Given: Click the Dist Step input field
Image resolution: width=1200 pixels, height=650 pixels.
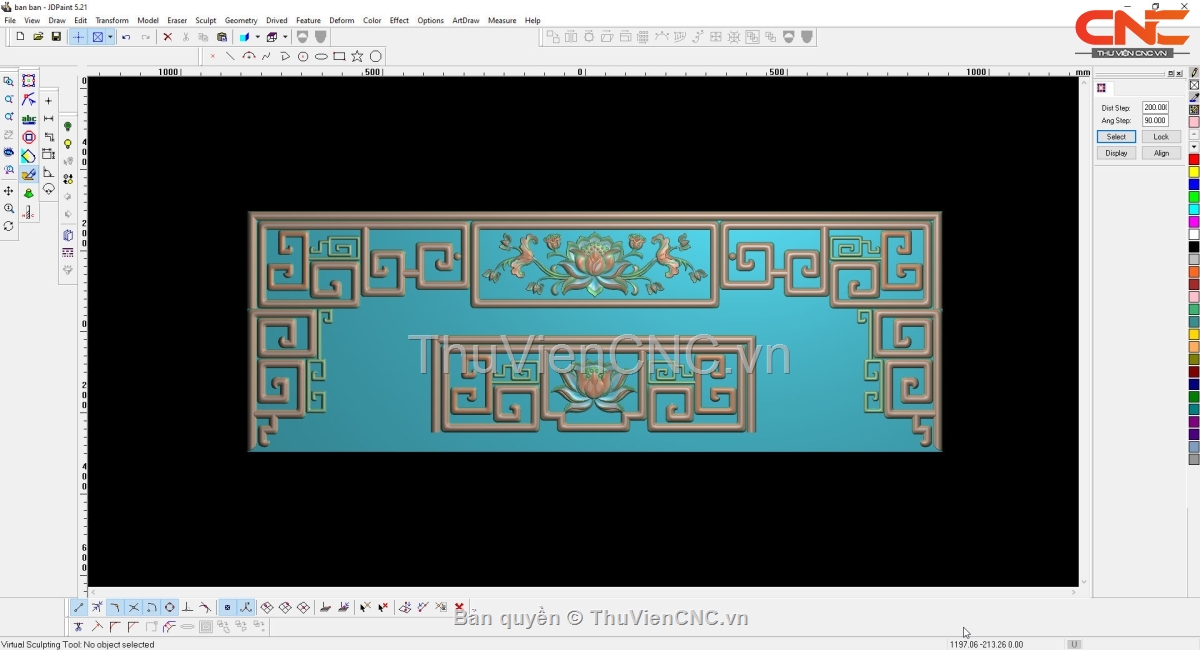Looking at the screenshot, I should pos(1155,107).
